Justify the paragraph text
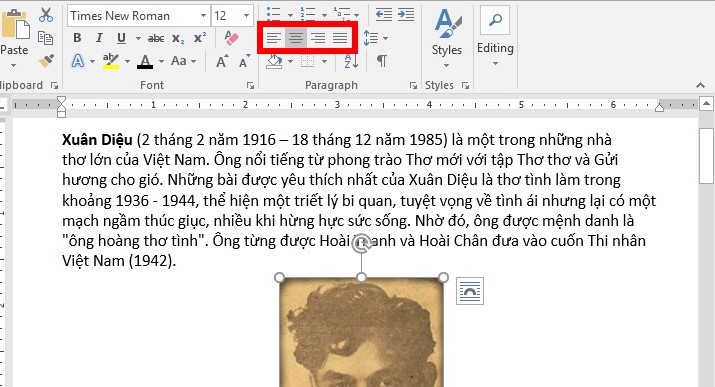715x387 pixels. click(340, 38)
